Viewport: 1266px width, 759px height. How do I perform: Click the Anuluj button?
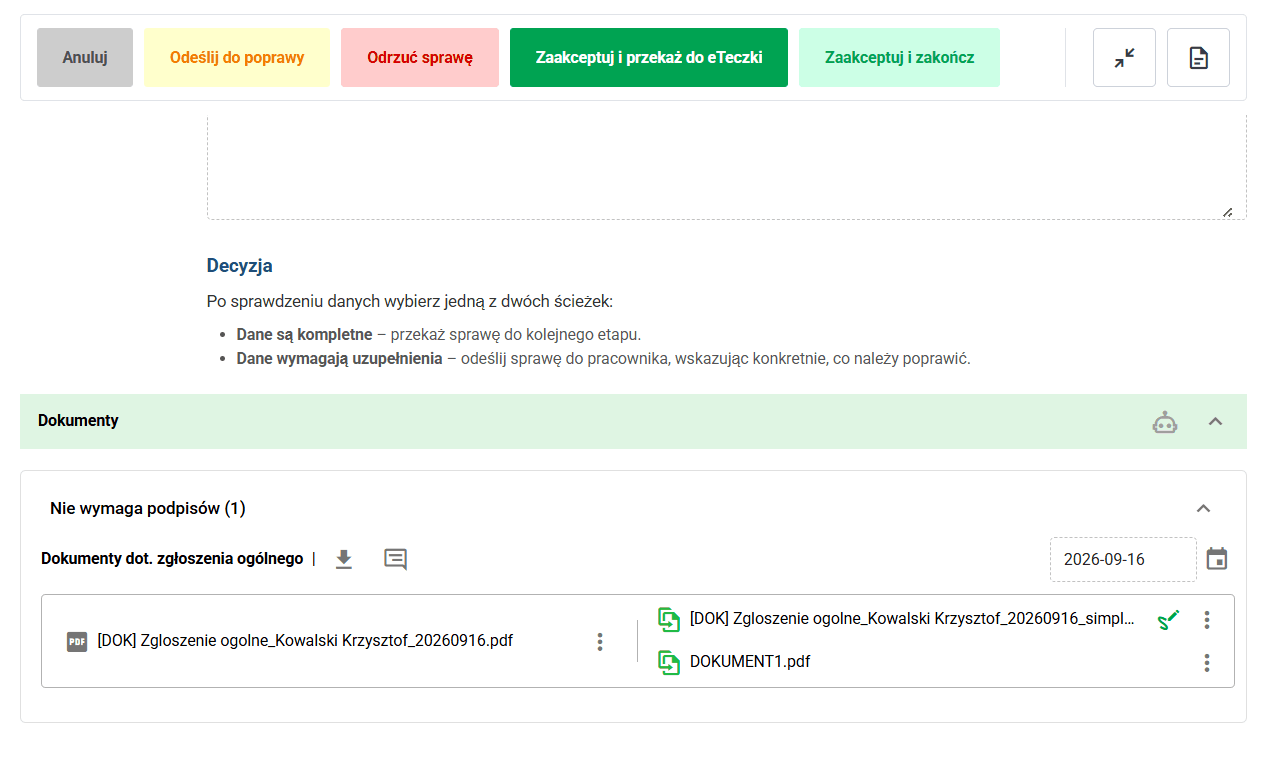point(85,58)
